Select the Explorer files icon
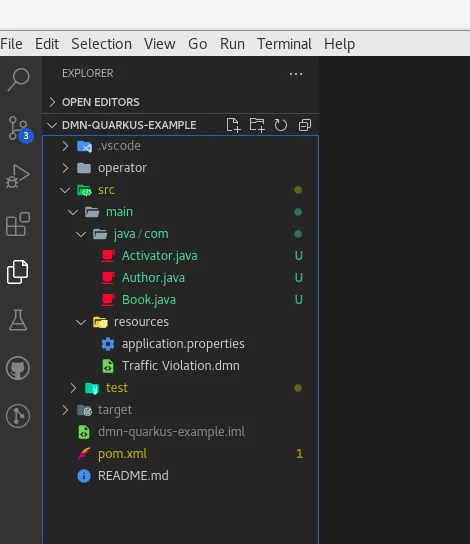This screenshot has height=544, width=470. click(x=18, y=272)
